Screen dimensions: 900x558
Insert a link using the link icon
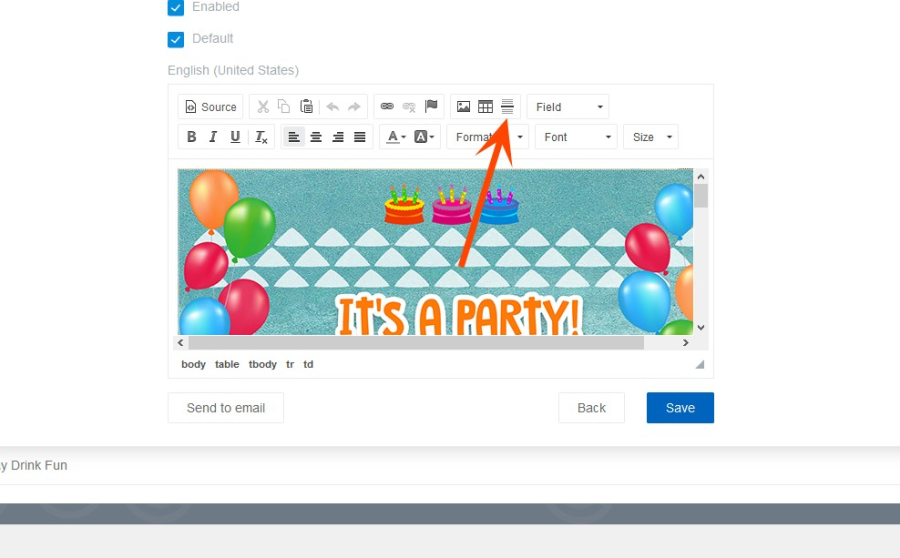[387, 107]
